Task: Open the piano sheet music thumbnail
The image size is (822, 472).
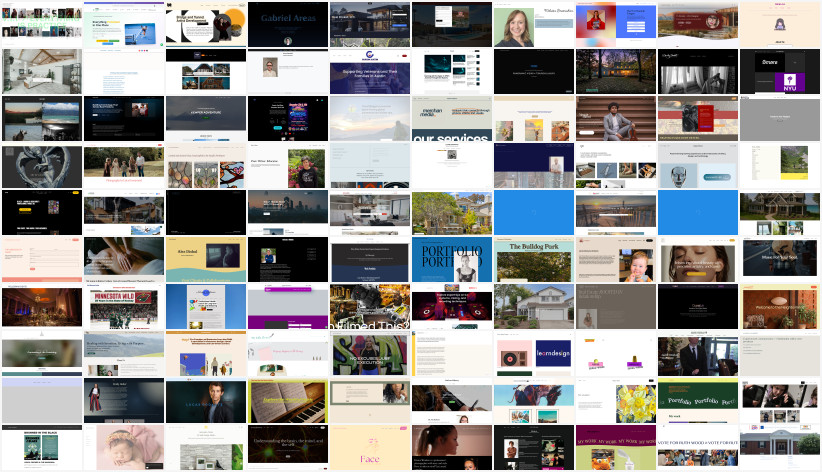Action: click(x=288, y=401)
